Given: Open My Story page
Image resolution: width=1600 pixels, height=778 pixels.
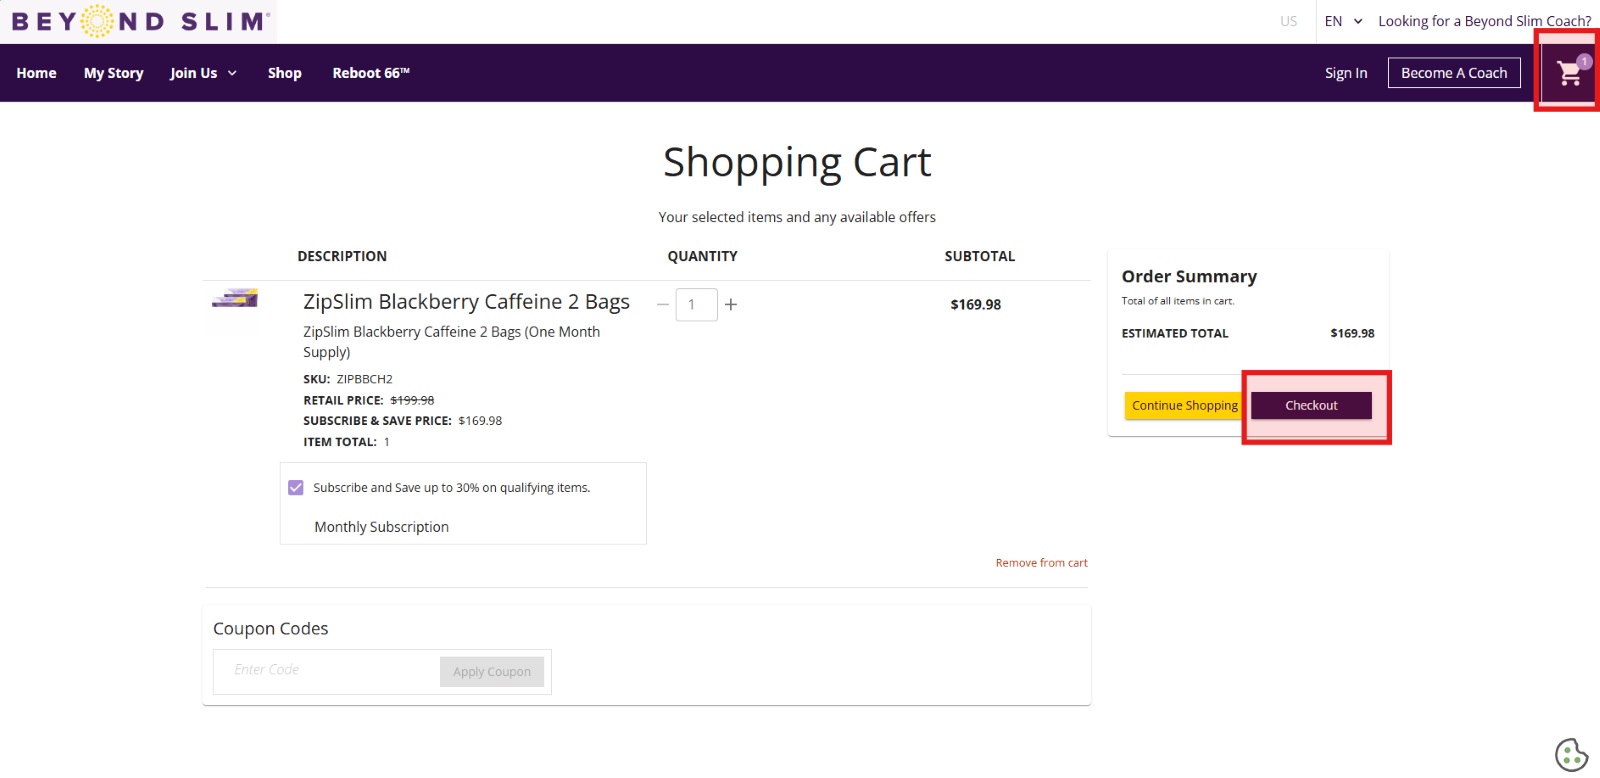Looking at the screenshot, I should [x=113, y=73].
